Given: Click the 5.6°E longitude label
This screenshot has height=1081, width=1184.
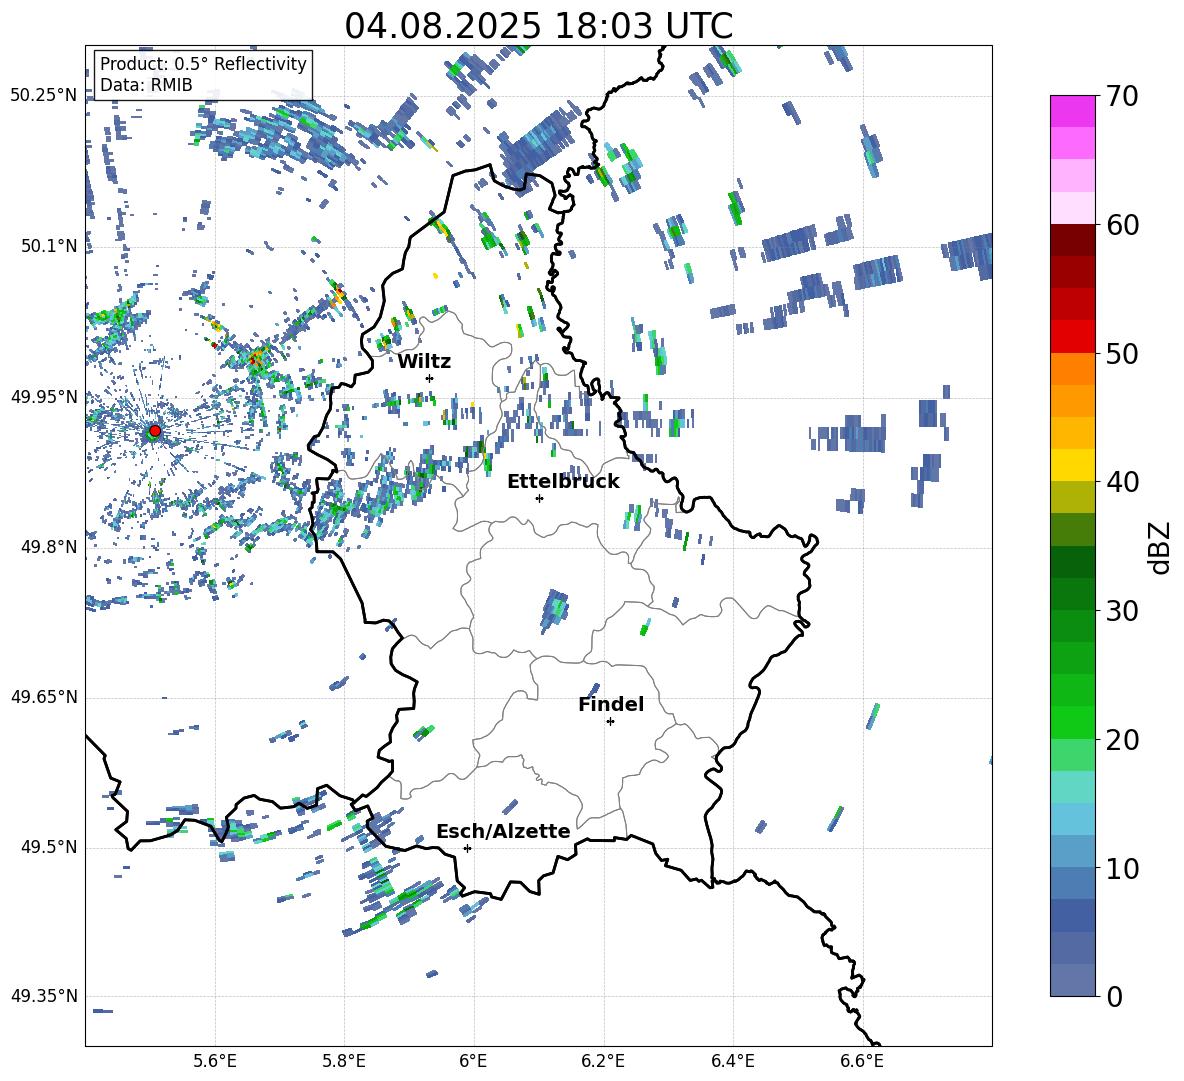Looking at the screenshot, I should tap(214, 1061).
